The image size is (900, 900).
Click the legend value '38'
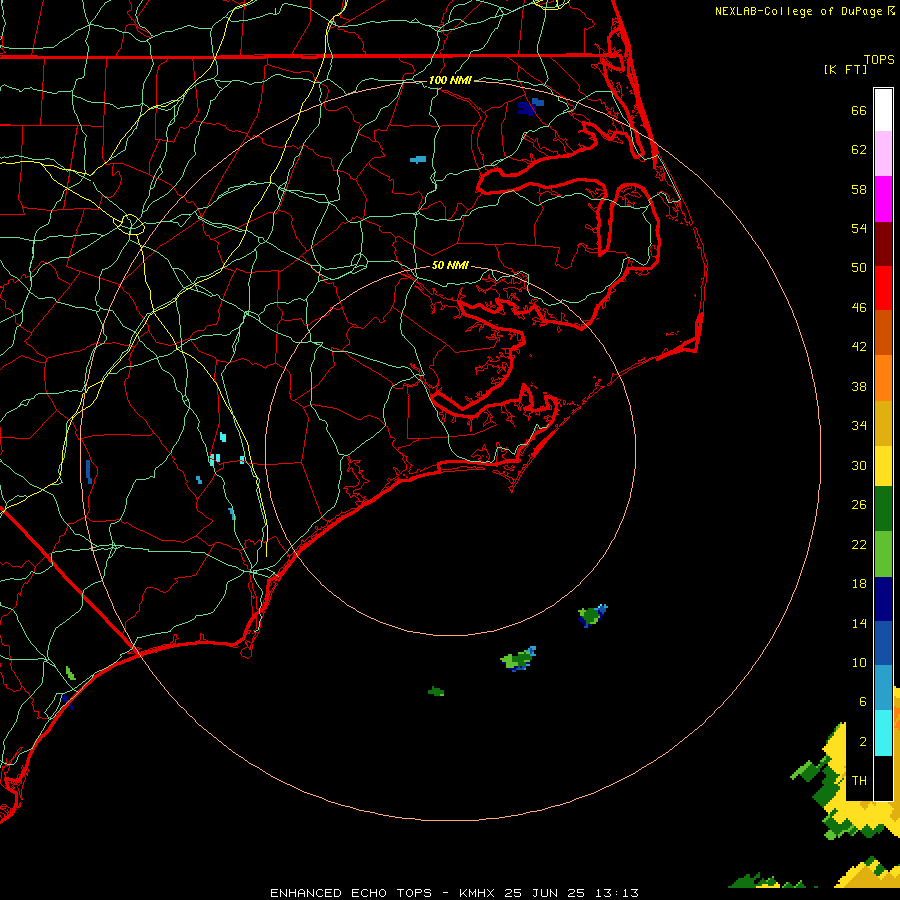pyautogui.click(x=859, y=386)
